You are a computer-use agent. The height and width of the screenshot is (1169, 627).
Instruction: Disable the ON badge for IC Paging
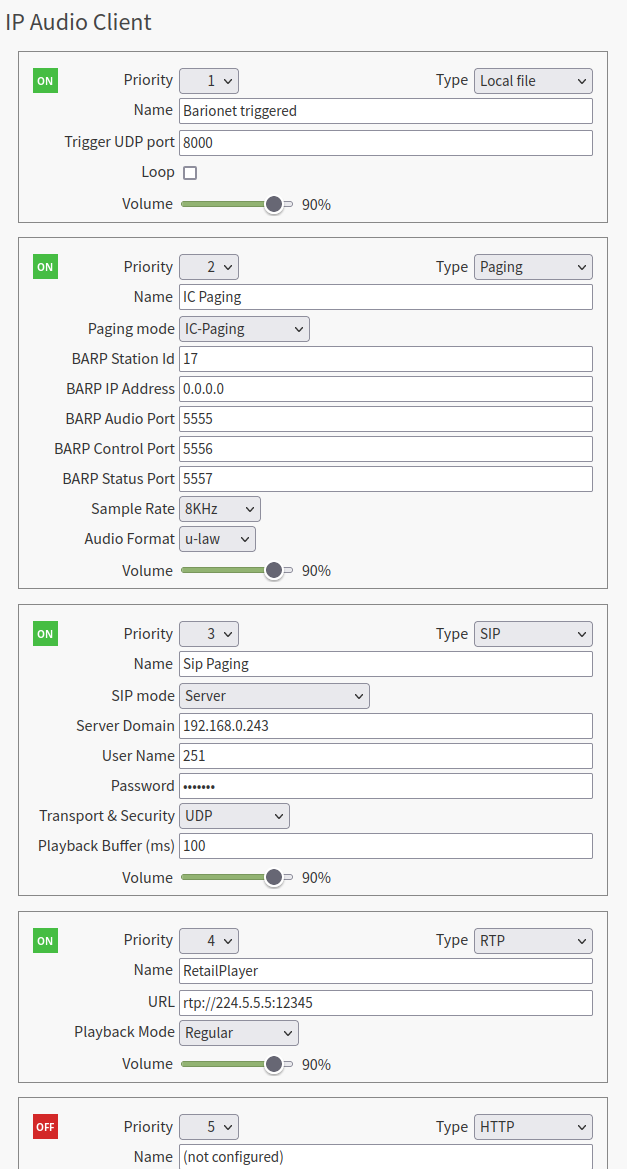point(45,267)
